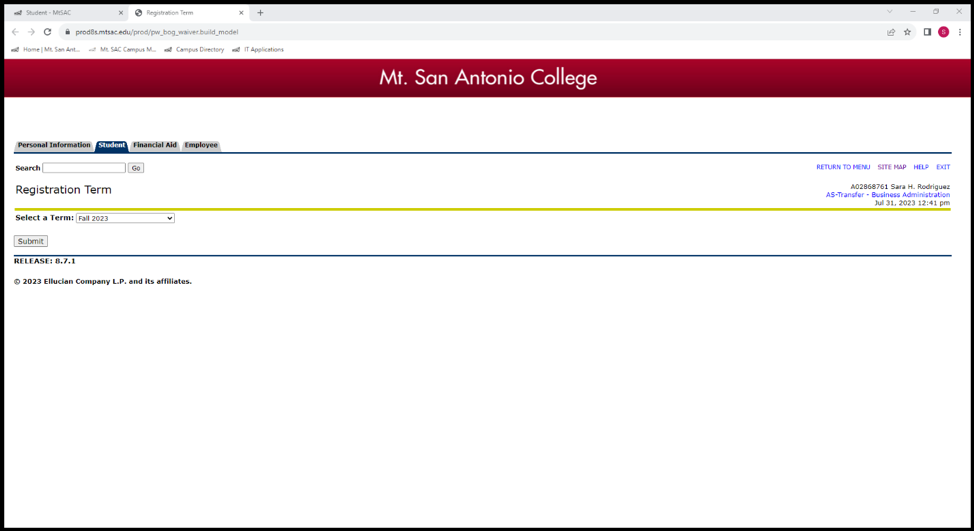The image size is (974, 531).
Task: Open Chrome three-dot menu
Action: (960, 32)
